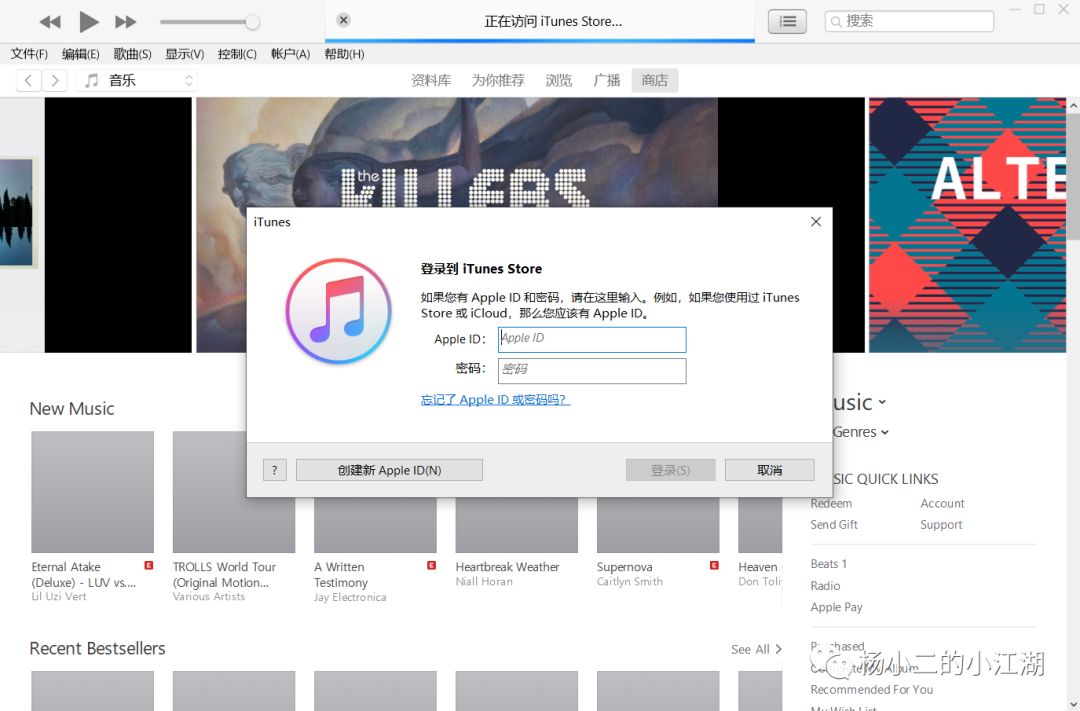
Task: Open Heartbreak Weather album title
Action: pos(507,566)
